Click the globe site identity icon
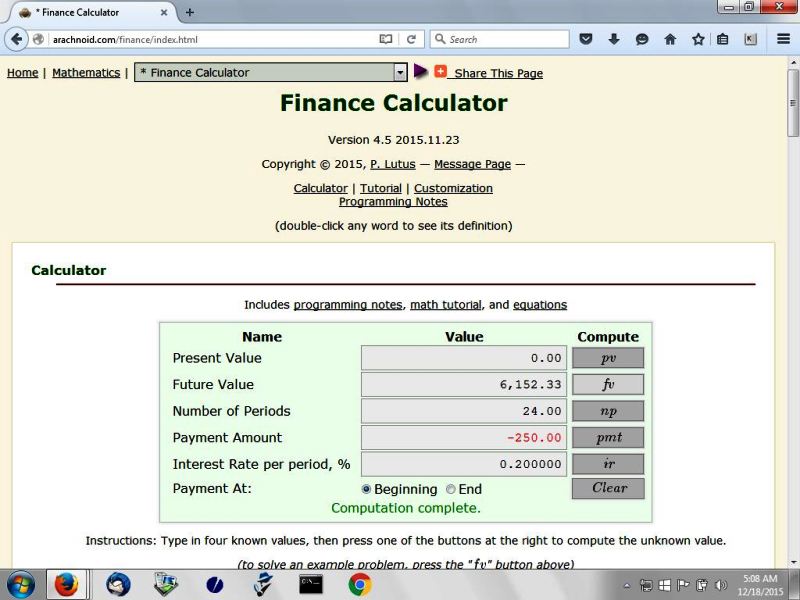 38,39
